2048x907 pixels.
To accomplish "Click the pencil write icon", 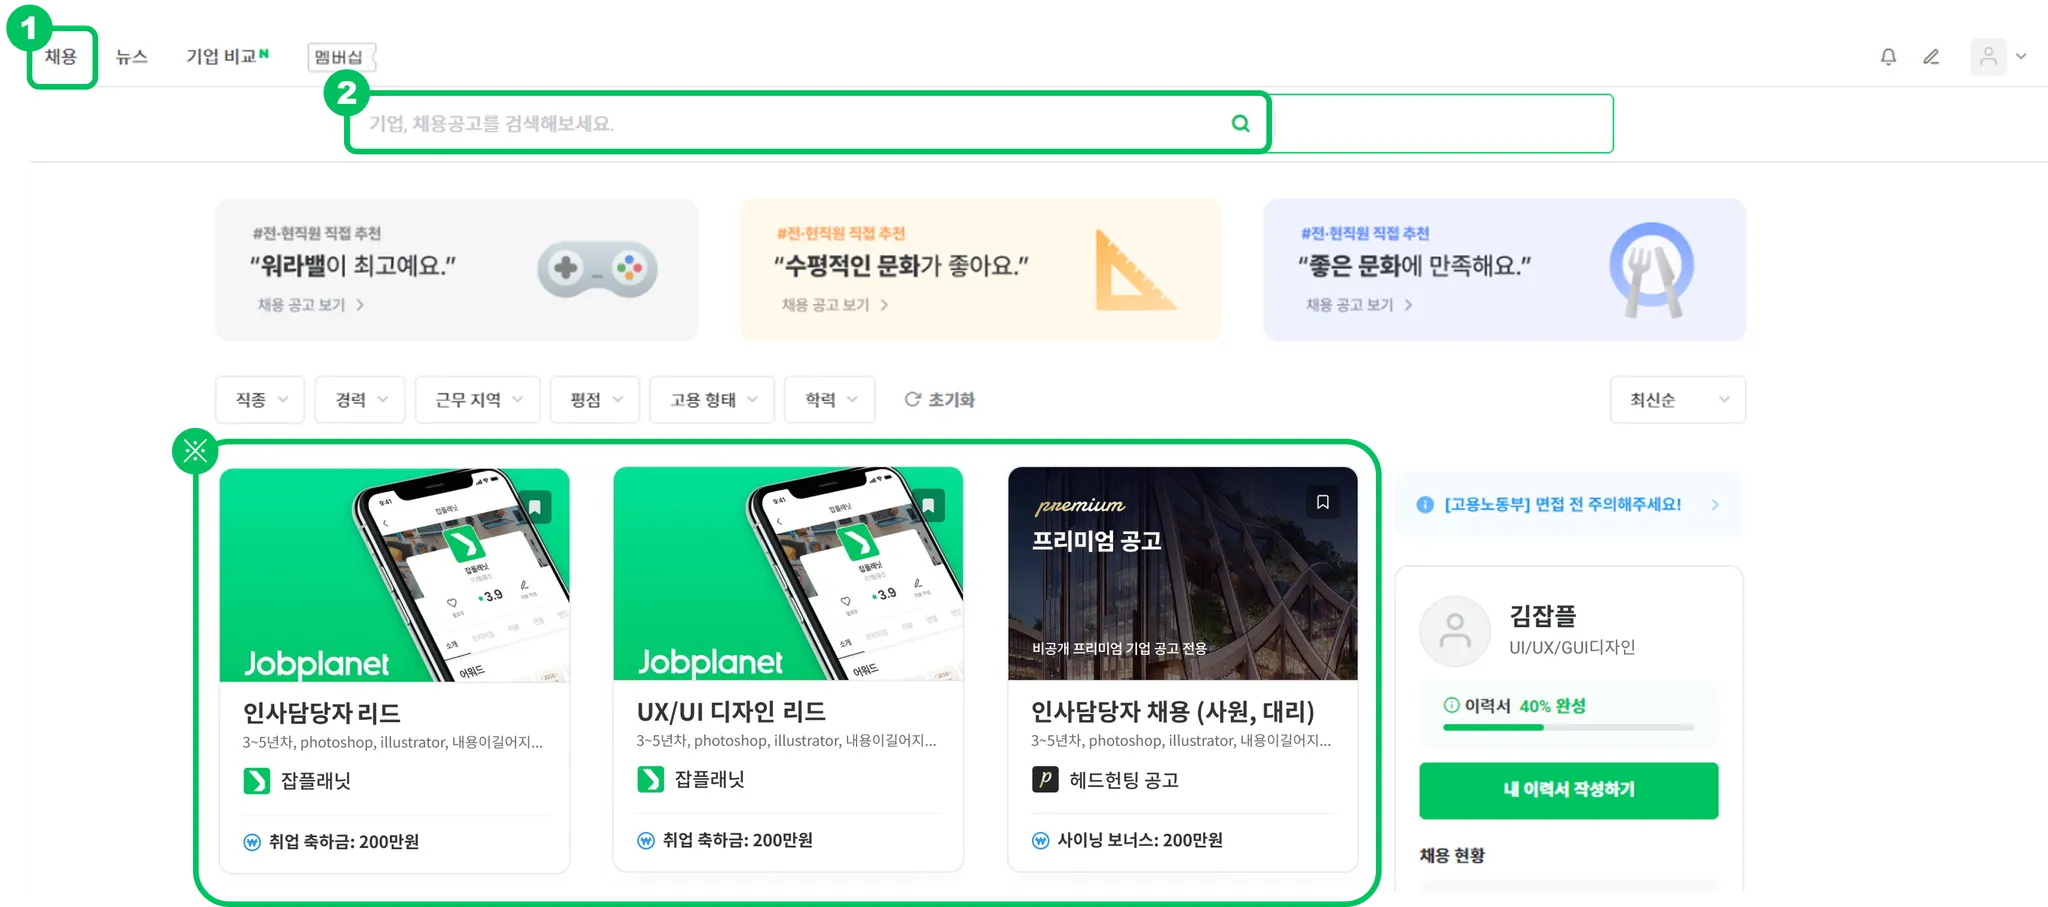I will pos(1931,57).
